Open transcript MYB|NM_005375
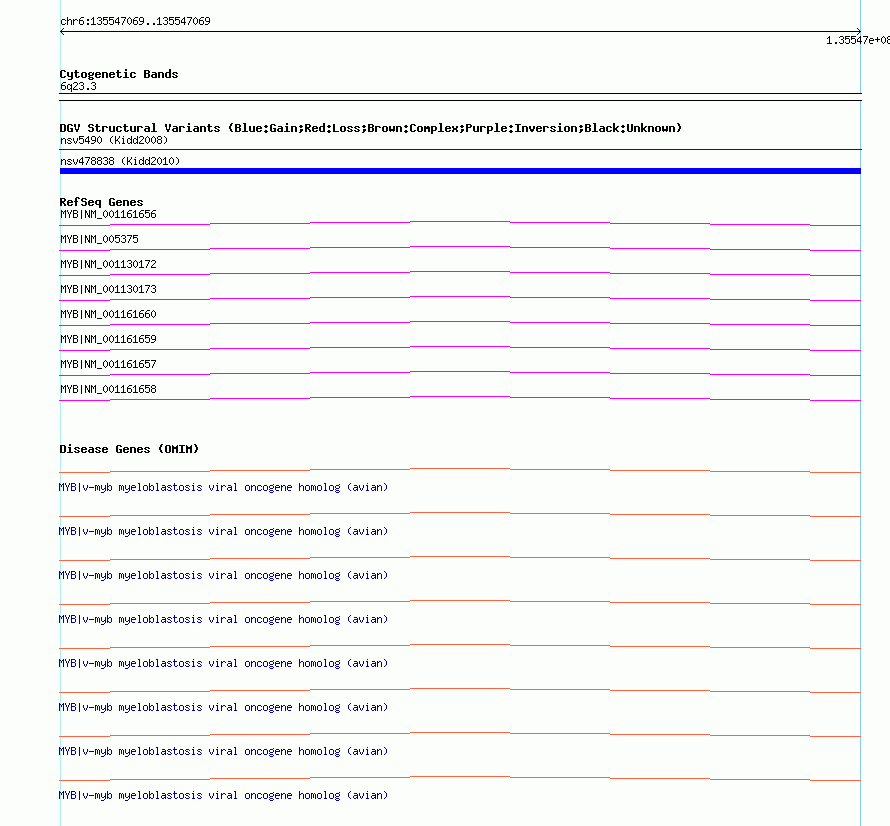 pos(99,240)
